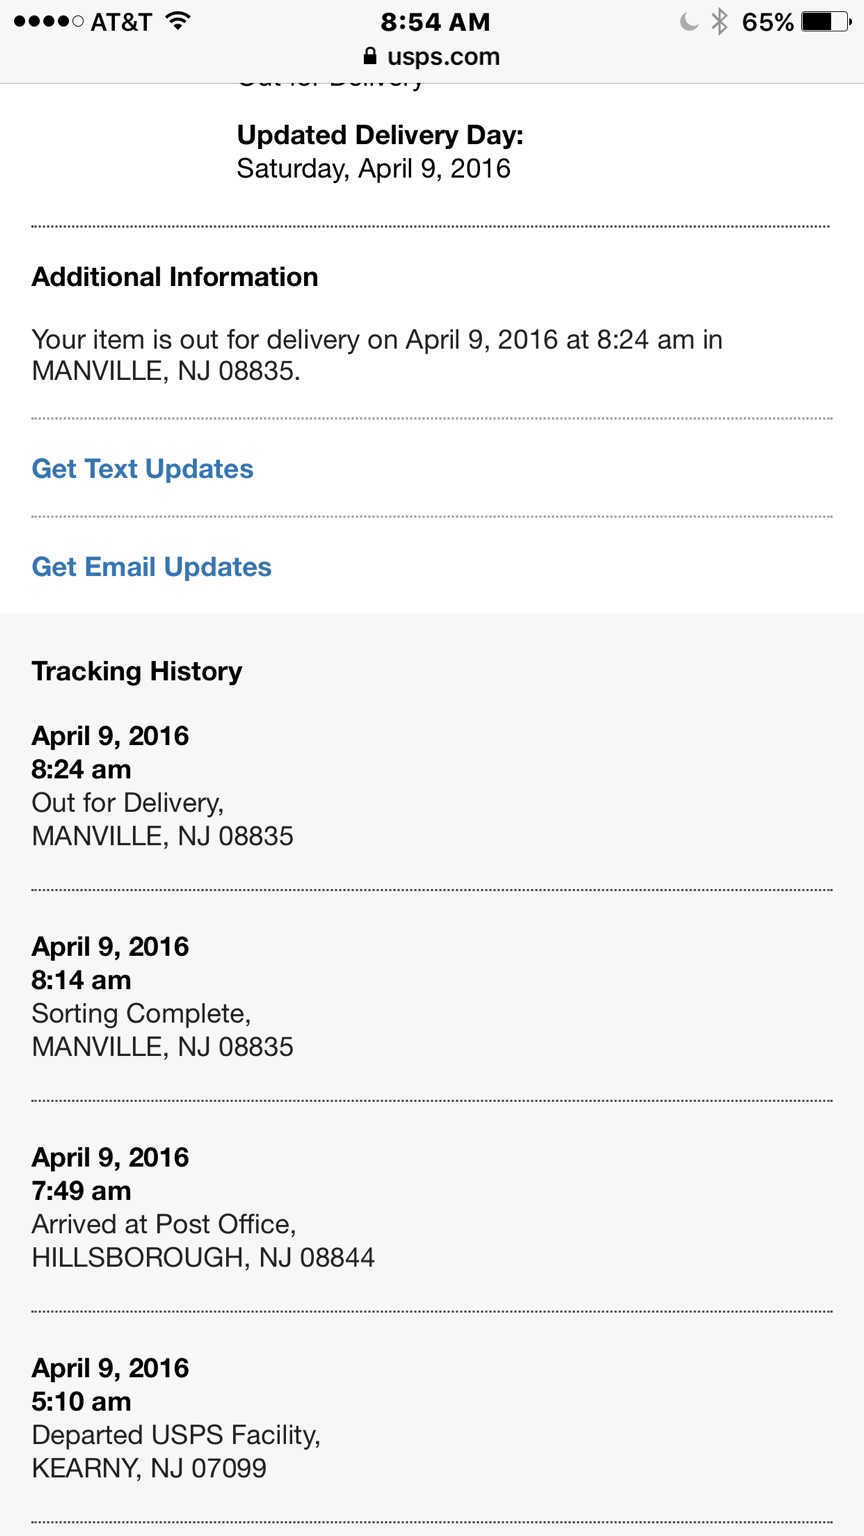The image size is (864, 1536).
Task: Tap the Saturday, April 9, 2016 date
Action: 374,168
